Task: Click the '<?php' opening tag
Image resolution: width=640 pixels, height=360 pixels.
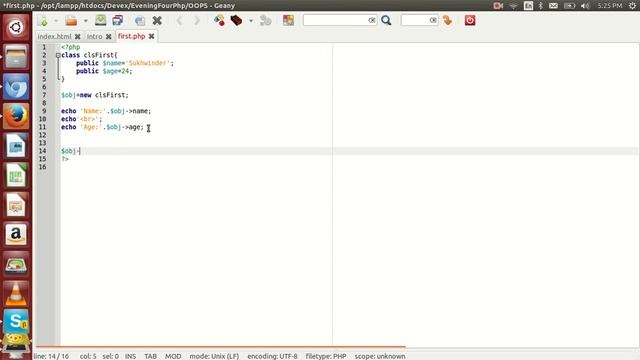Action: (x=71, y=47)
